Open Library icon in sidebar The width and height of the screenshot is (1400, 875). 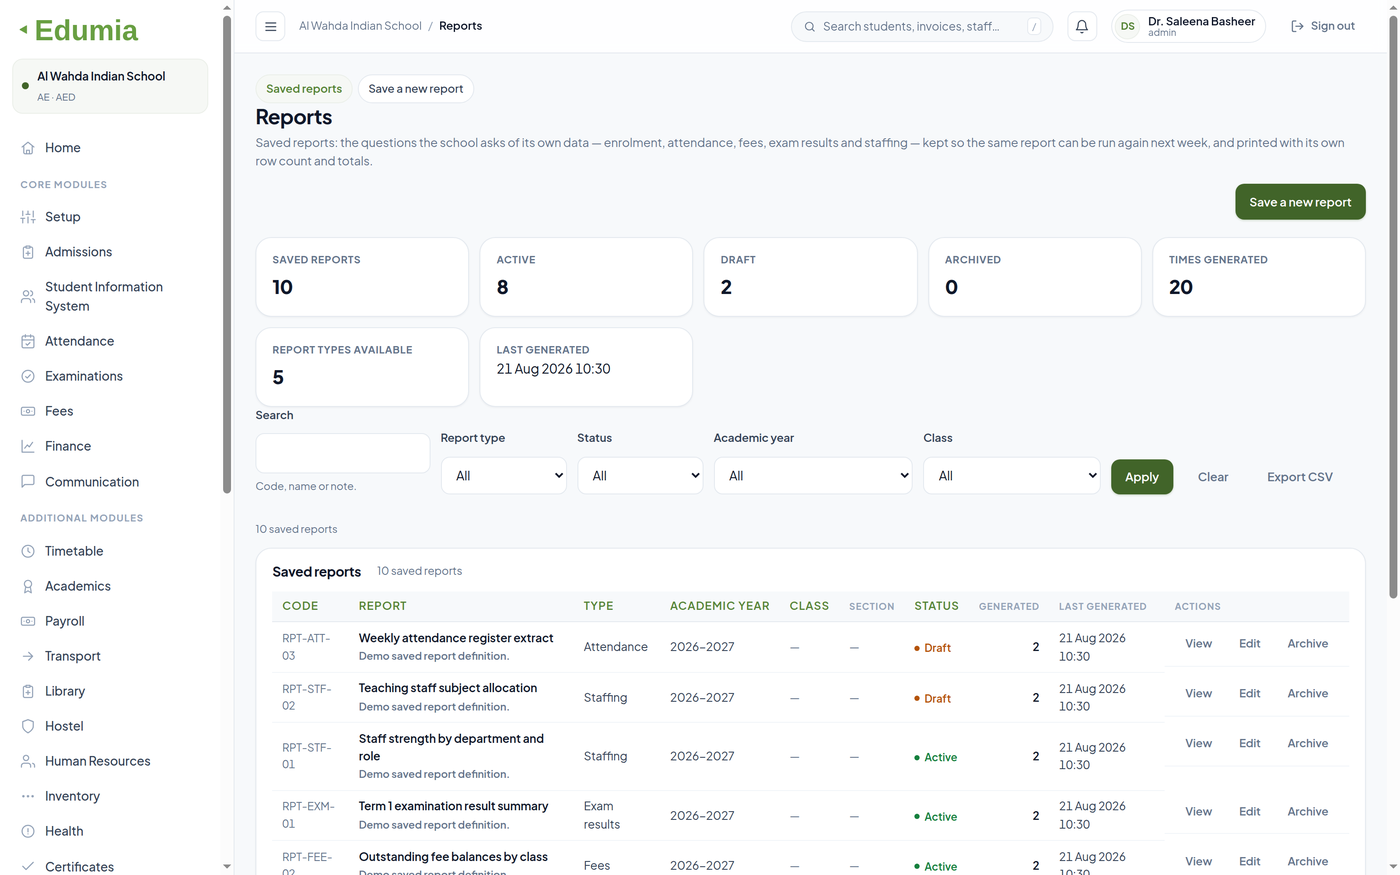coord(28,691)
